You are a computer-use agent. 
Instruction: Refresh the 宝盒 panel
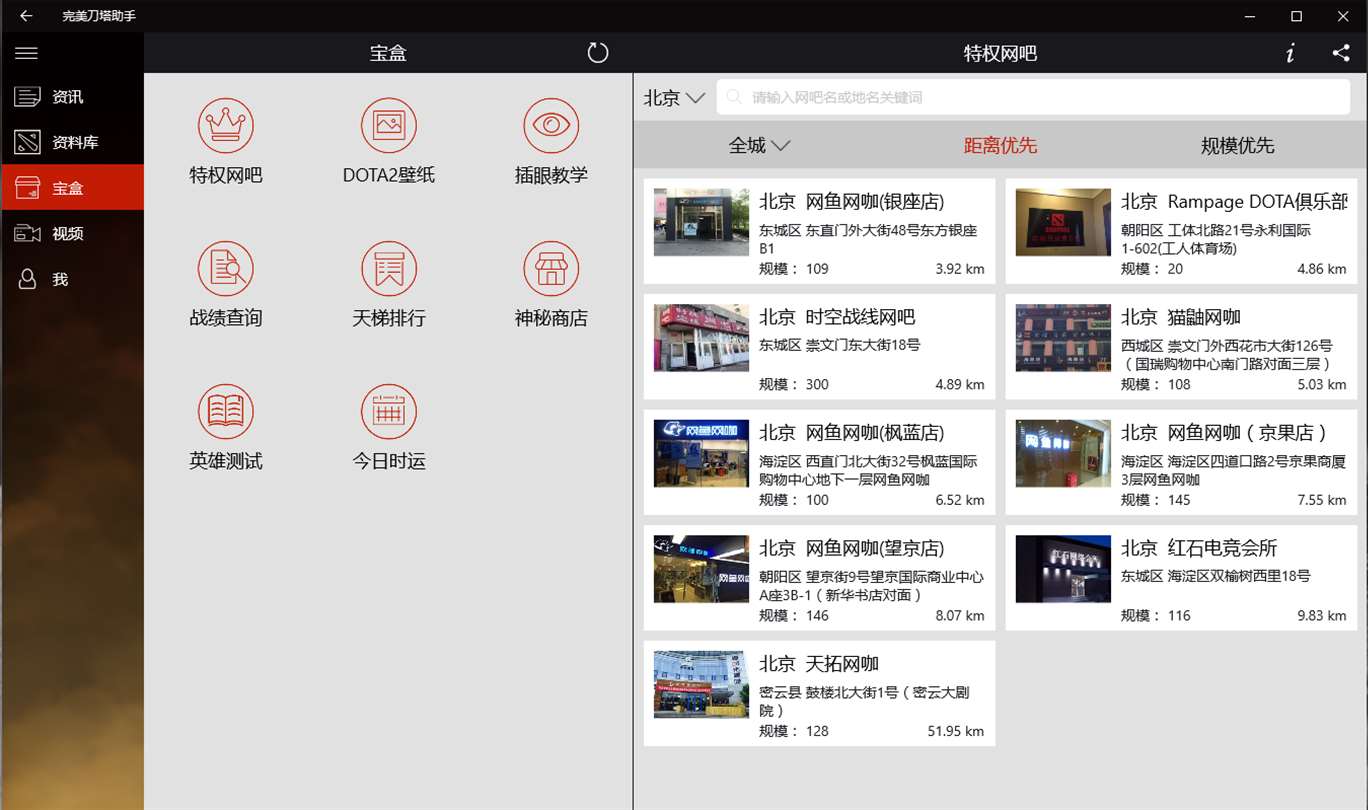(x=598, y=53)
